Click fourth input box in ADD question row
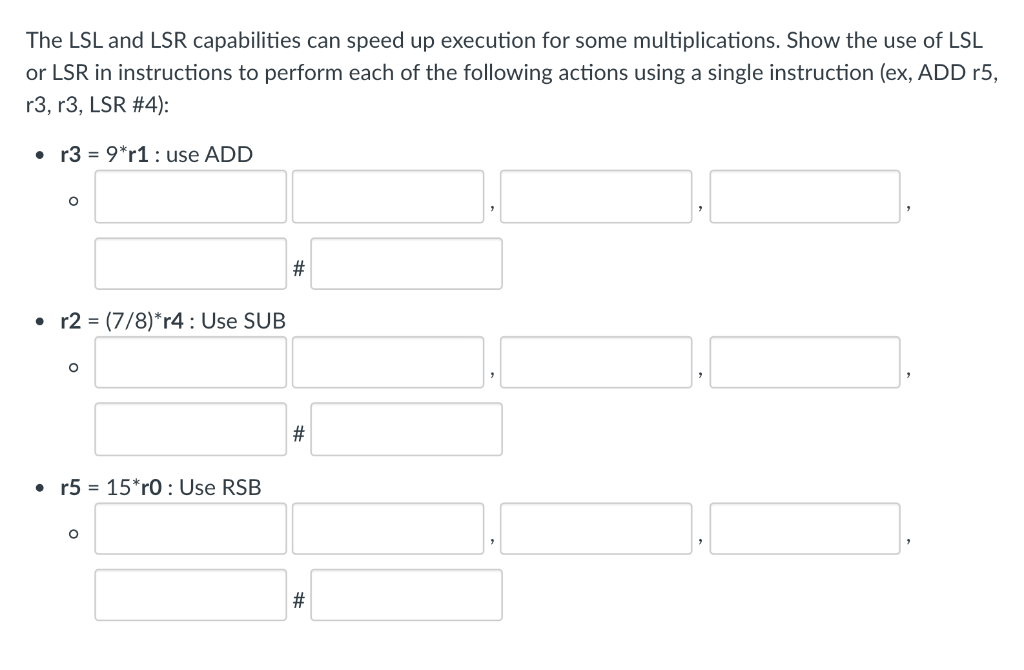The width and height of the screenshot is (1024, 670). point(805,196)
